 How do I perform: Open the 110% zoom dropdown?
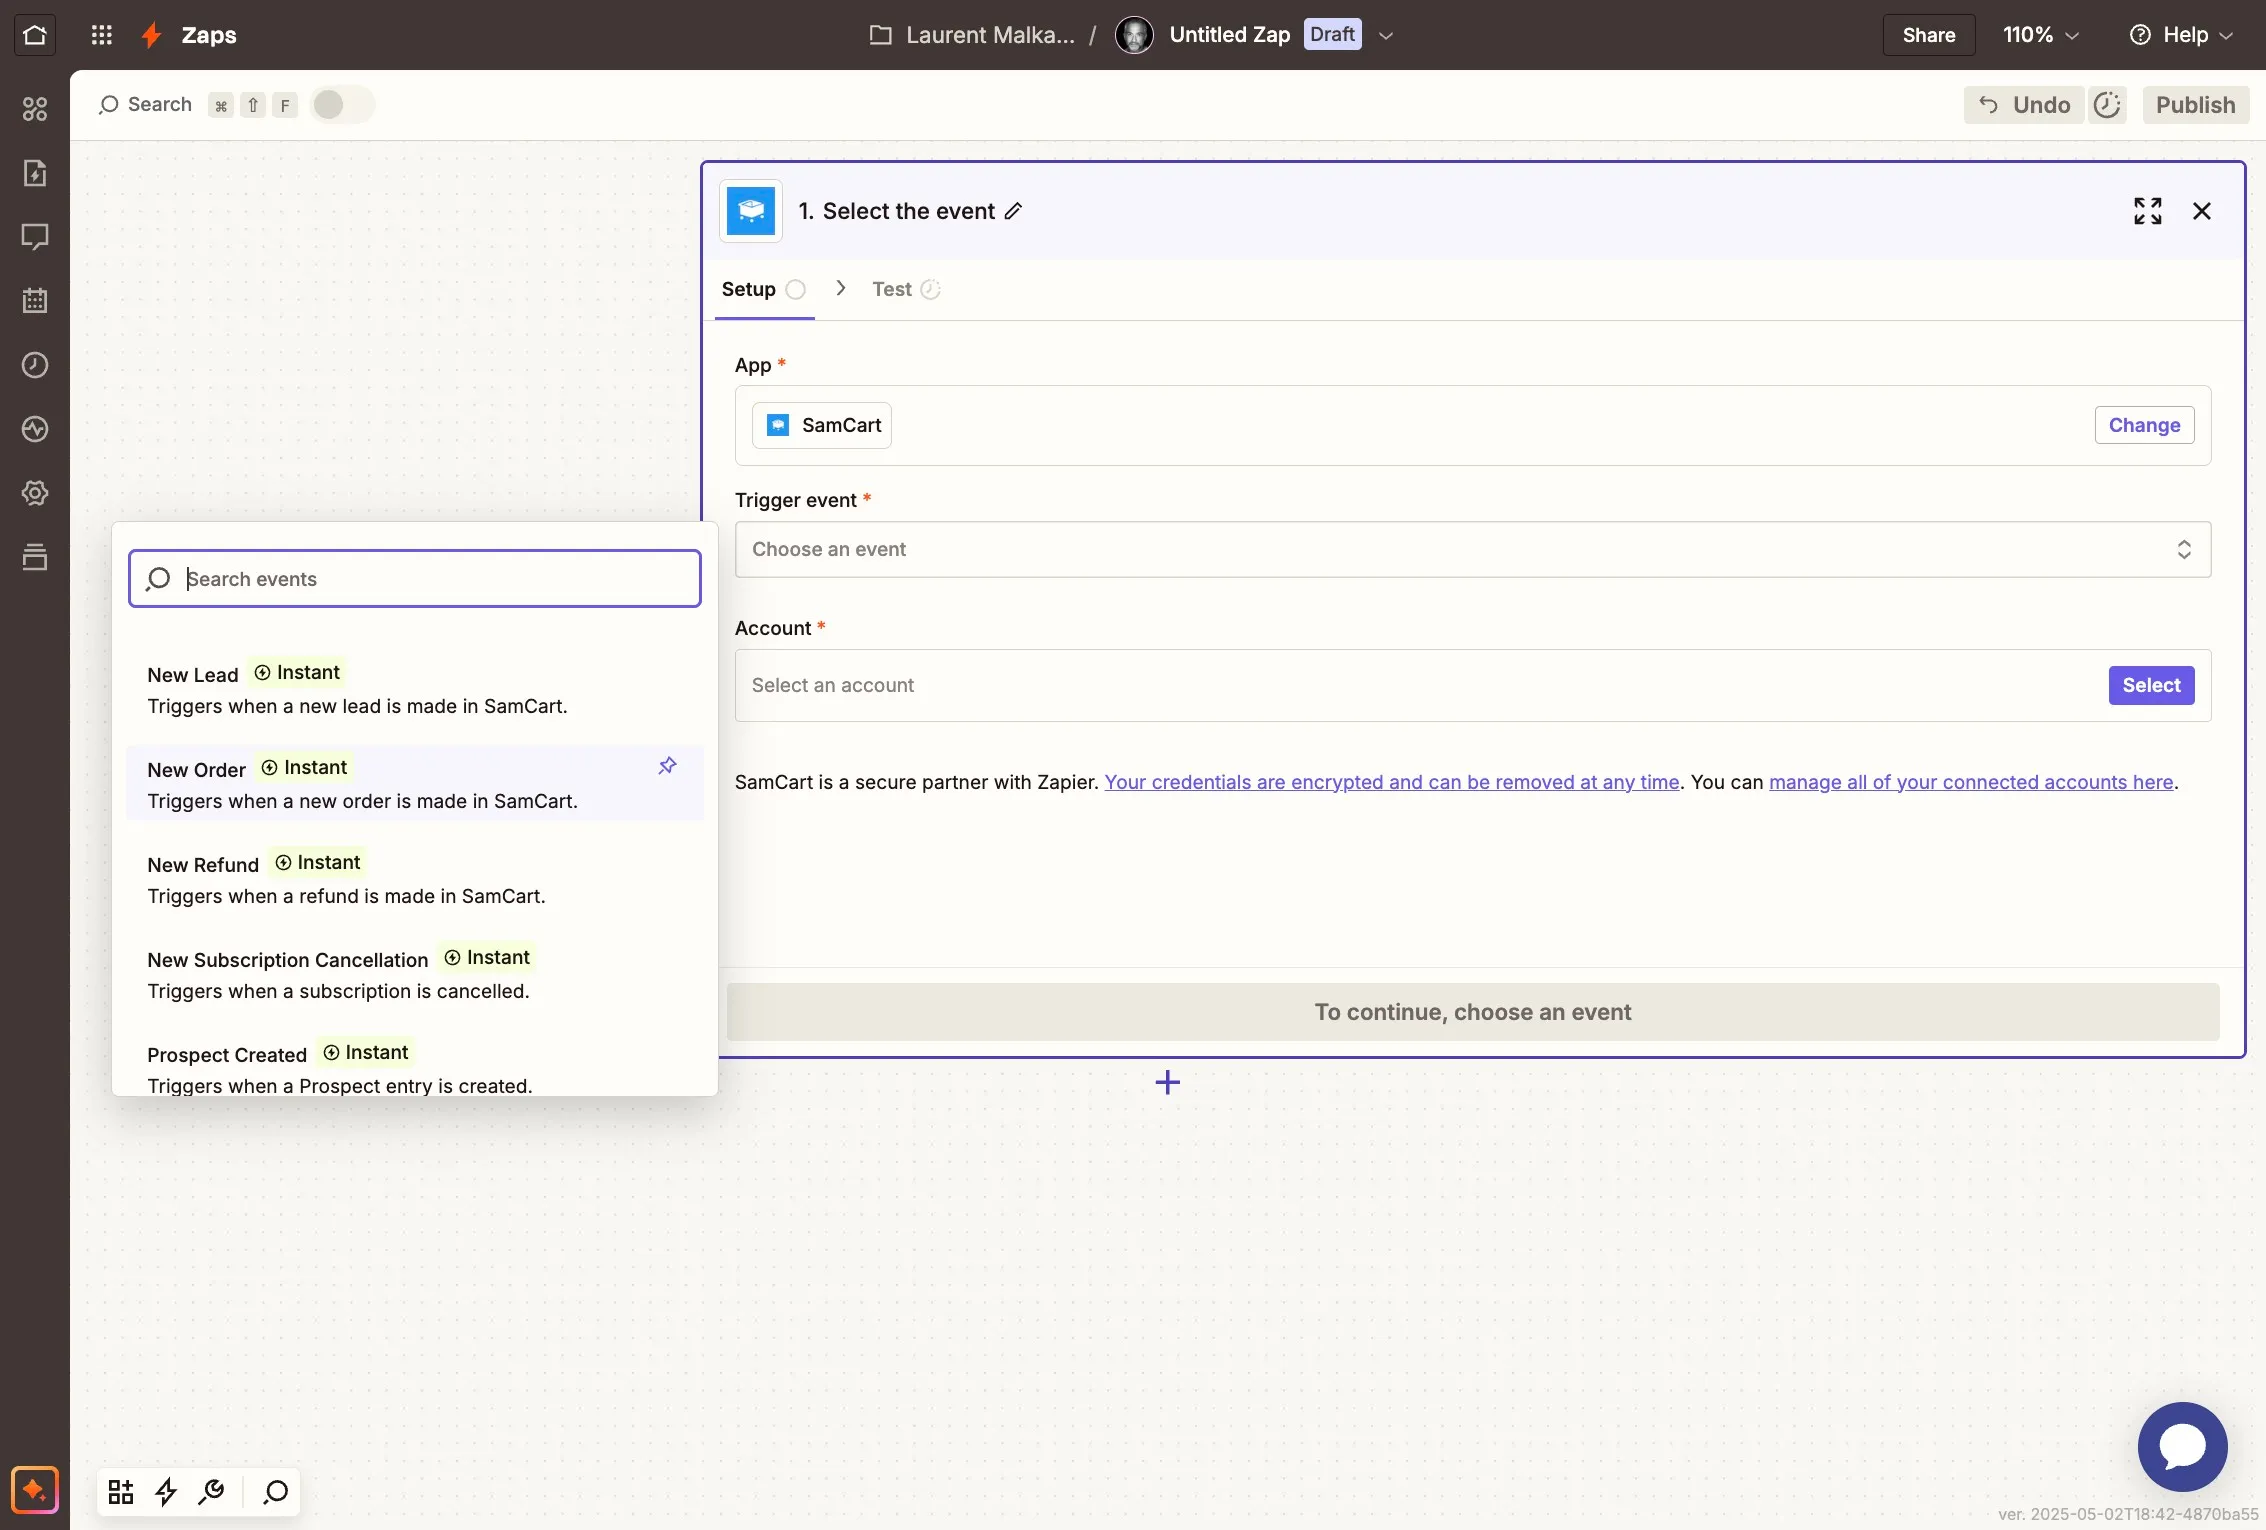point(2040,35)
